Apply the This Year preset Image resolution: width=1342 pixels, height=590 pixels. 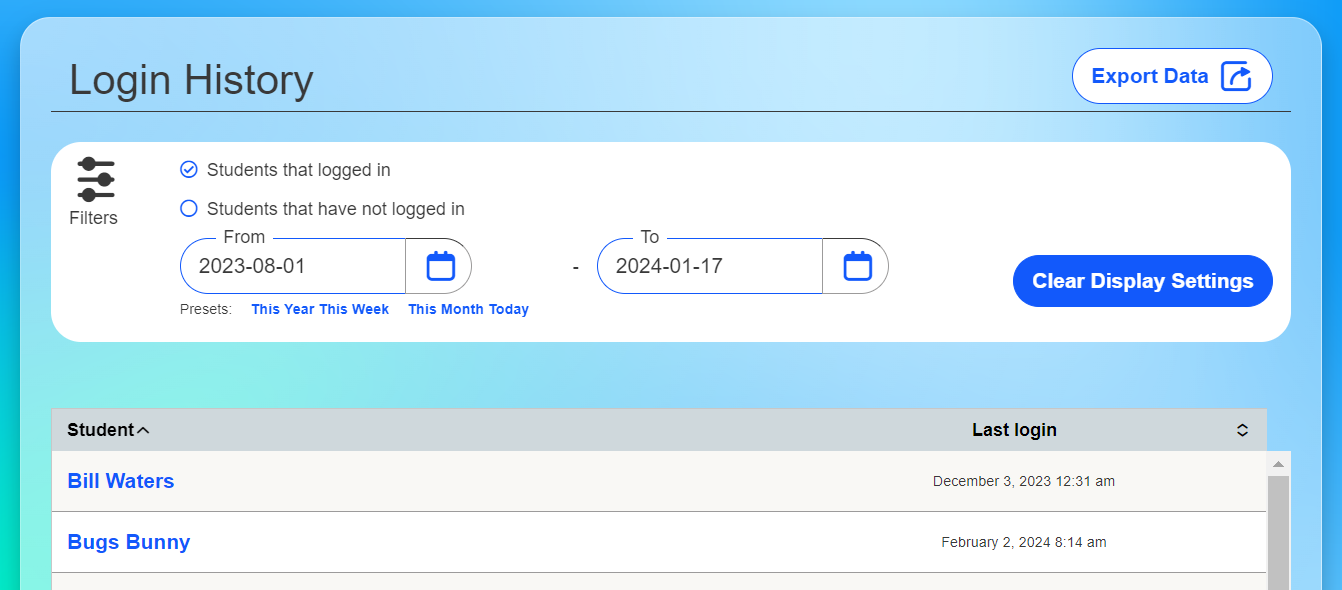(x=283, y=309)
